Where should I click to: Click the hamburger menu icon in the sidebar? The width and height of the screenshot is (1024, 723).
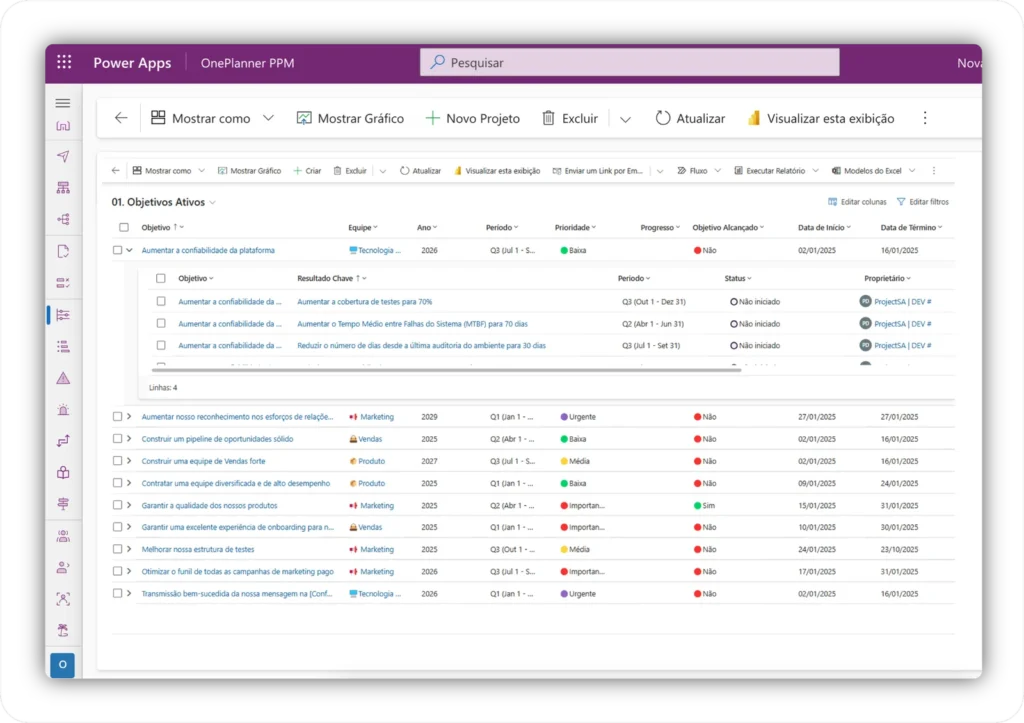[62, 102]
